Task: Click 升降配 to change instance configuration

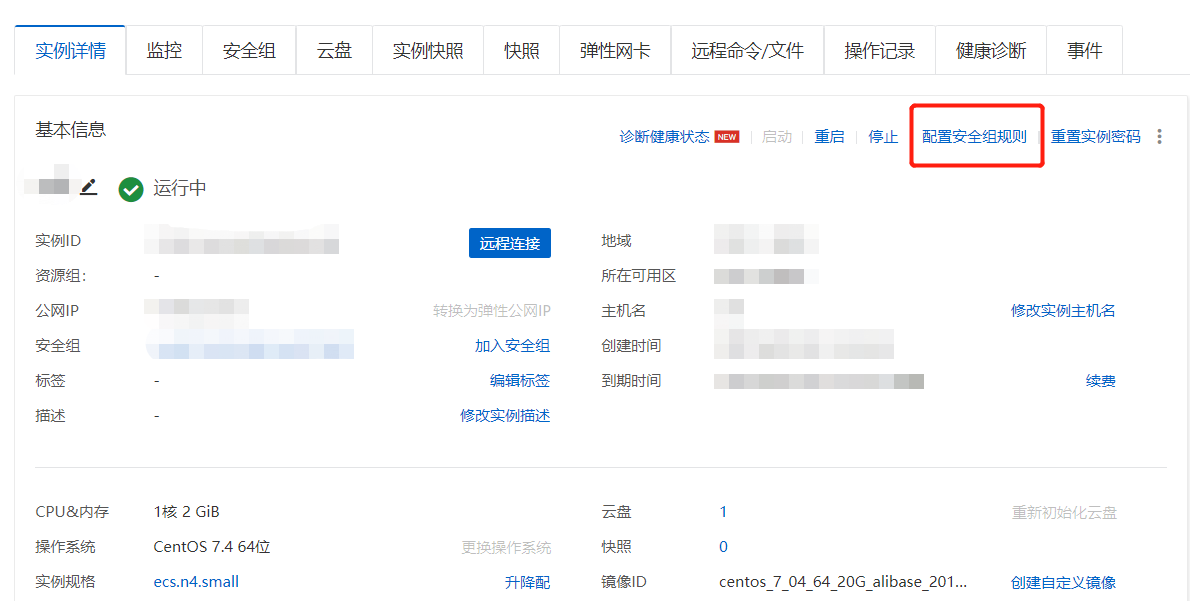Action: pyautogui.click(x=527, y=581)
